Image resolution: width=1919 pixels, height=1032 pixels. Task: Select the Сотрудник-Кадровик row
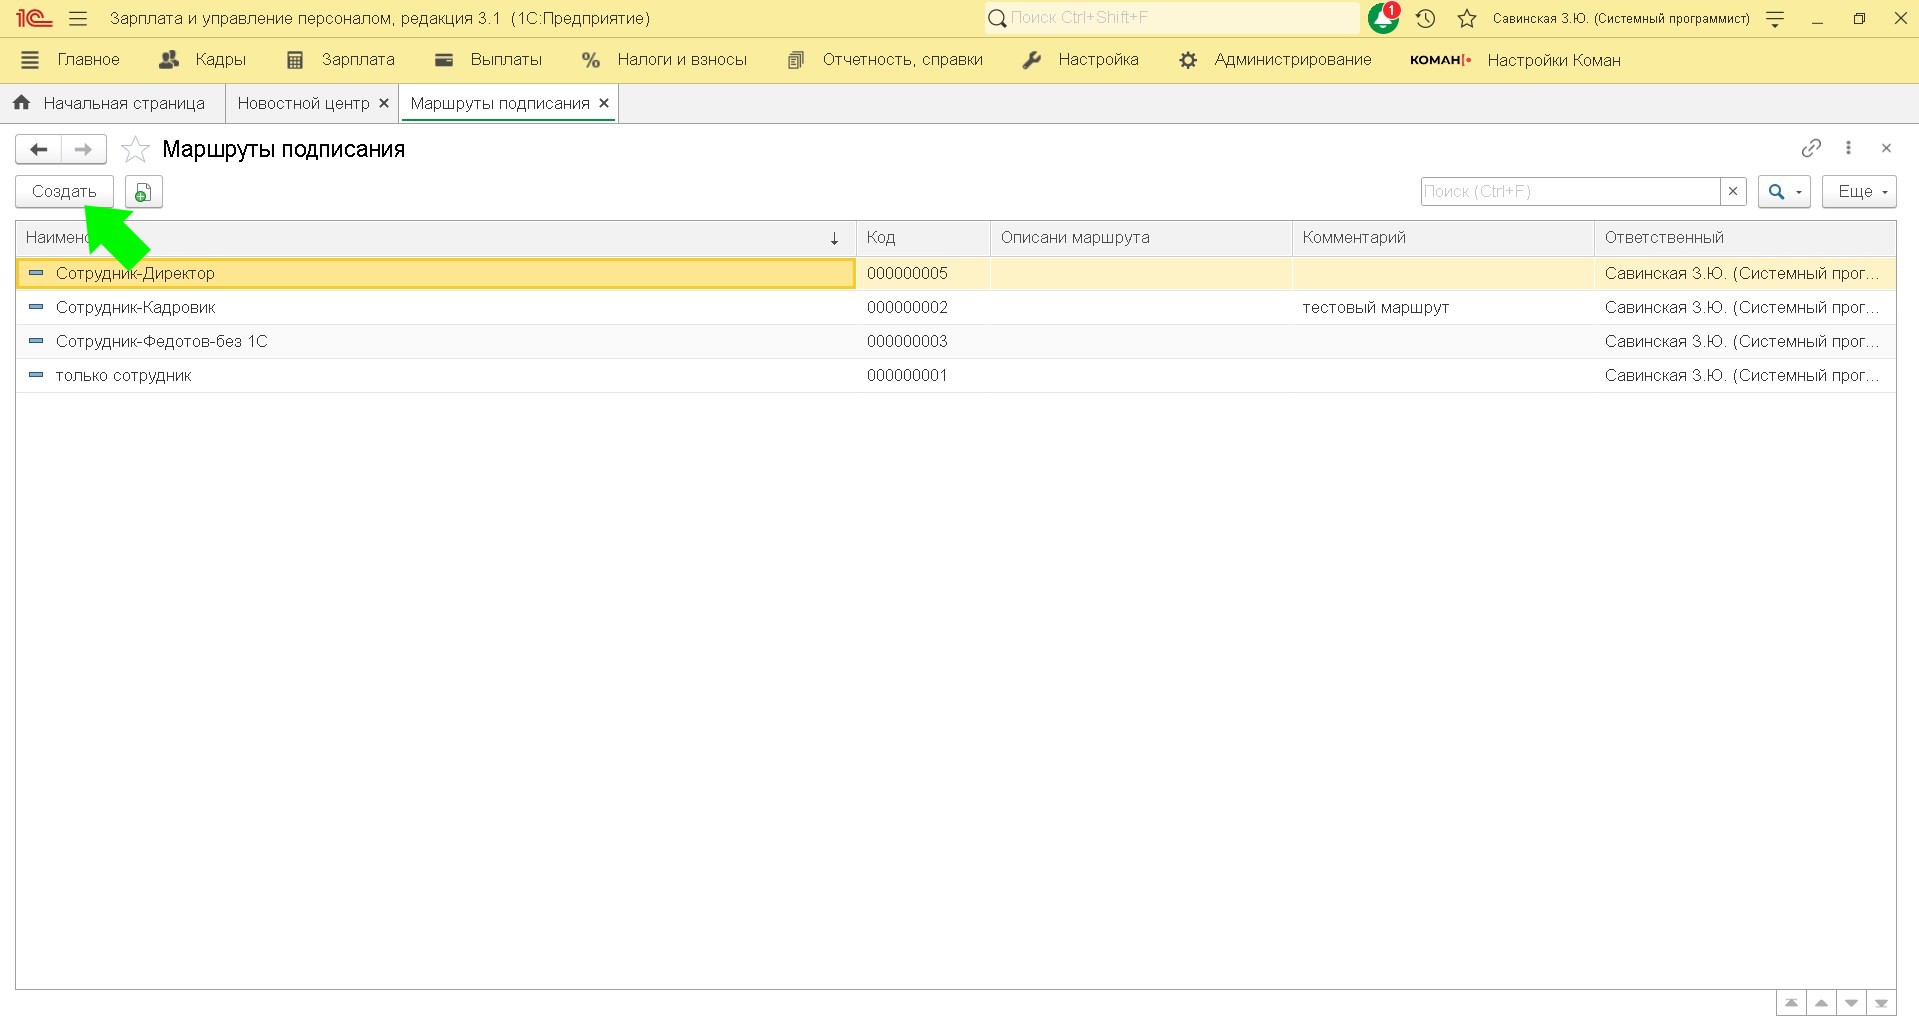(x=136, y=308)
